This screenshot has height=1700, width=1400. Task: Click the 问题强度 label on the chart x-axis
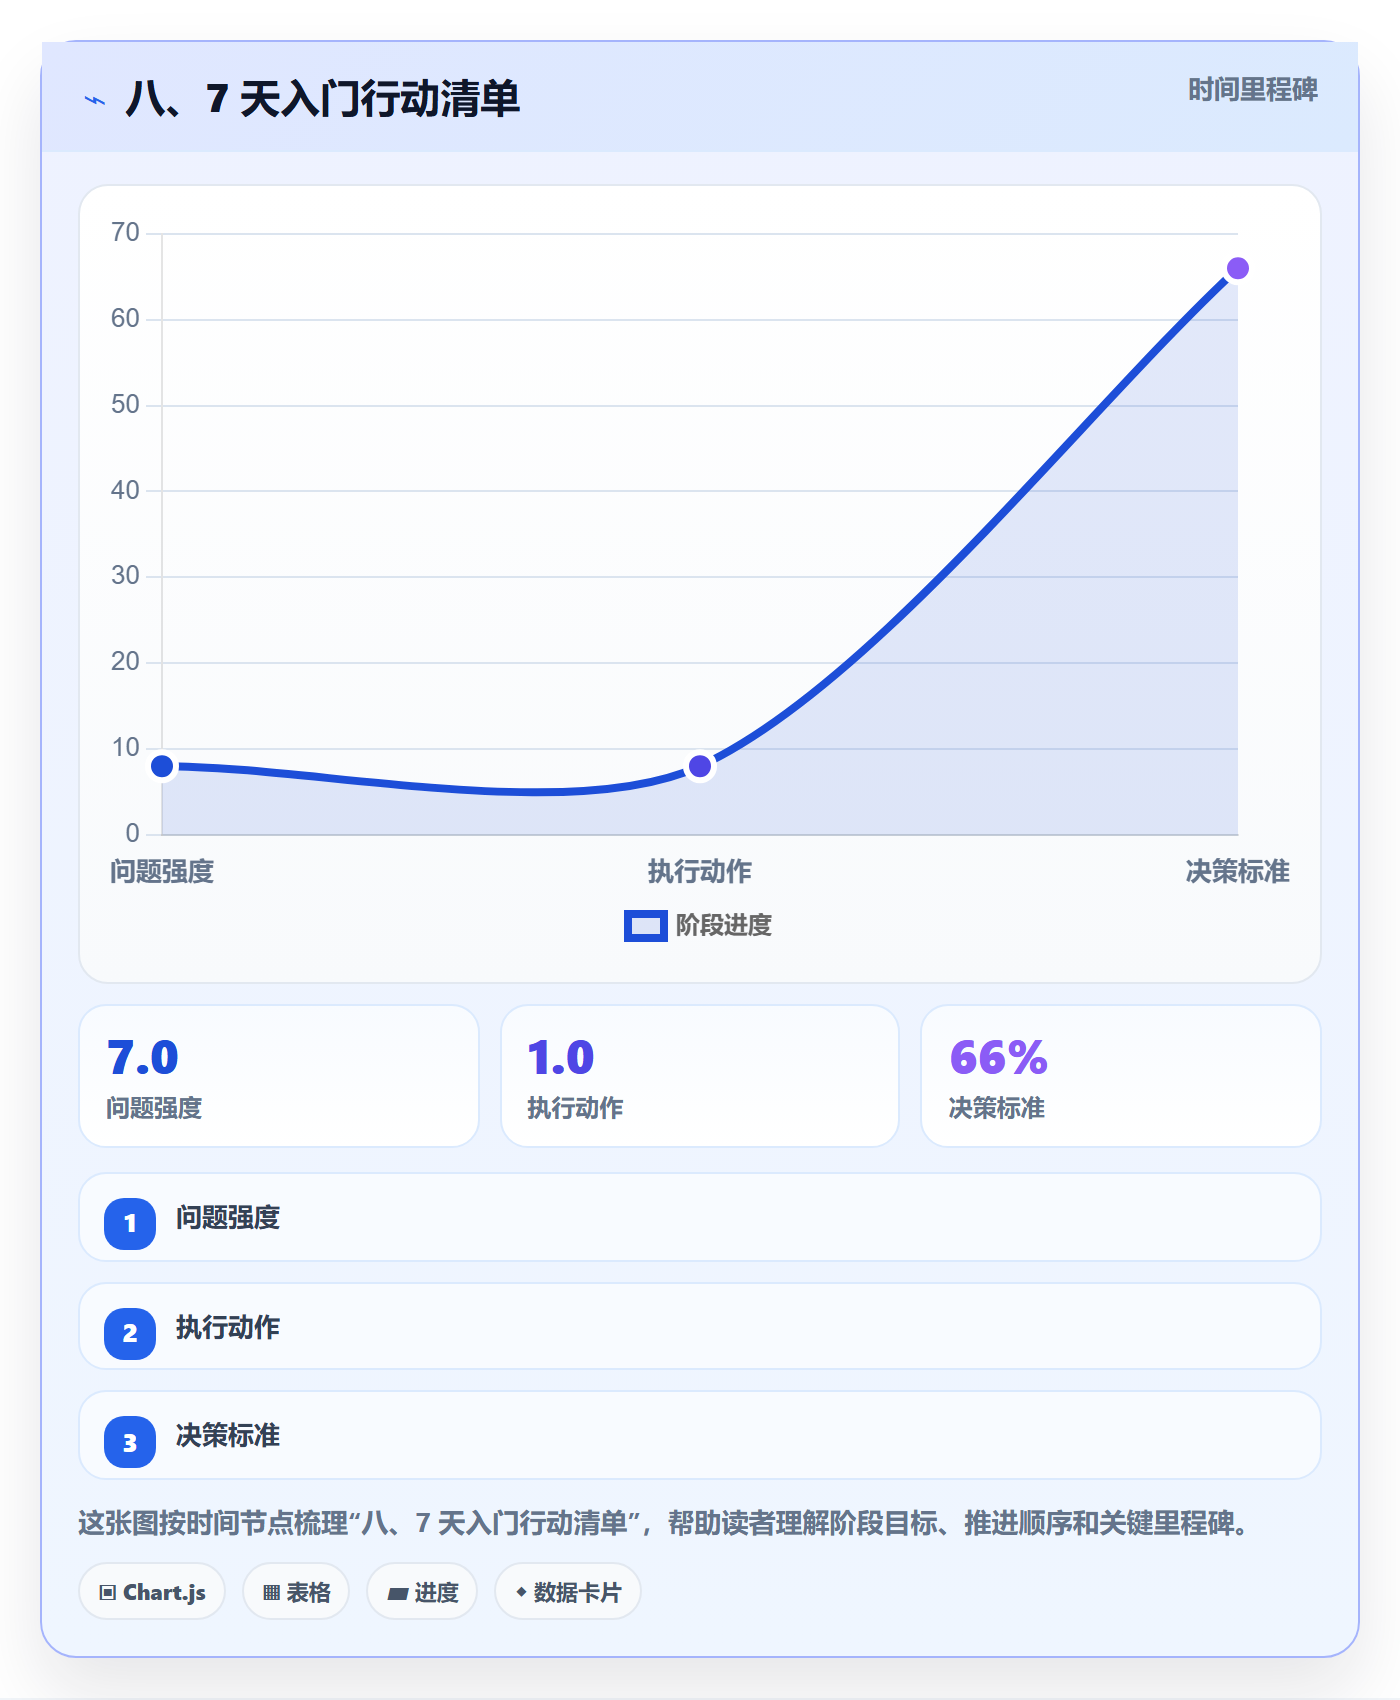pyautogui.click(x=162, y=872)
